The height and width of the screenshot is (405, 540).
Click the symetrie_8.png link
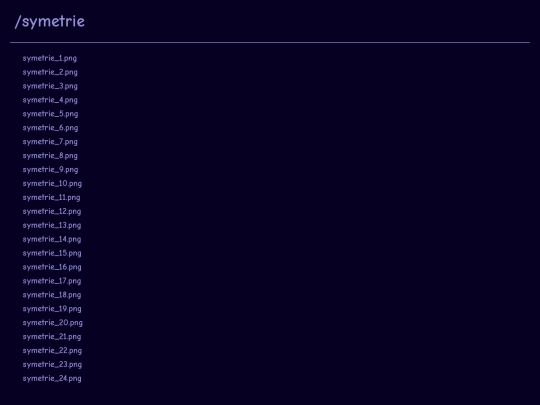(50, 156)
